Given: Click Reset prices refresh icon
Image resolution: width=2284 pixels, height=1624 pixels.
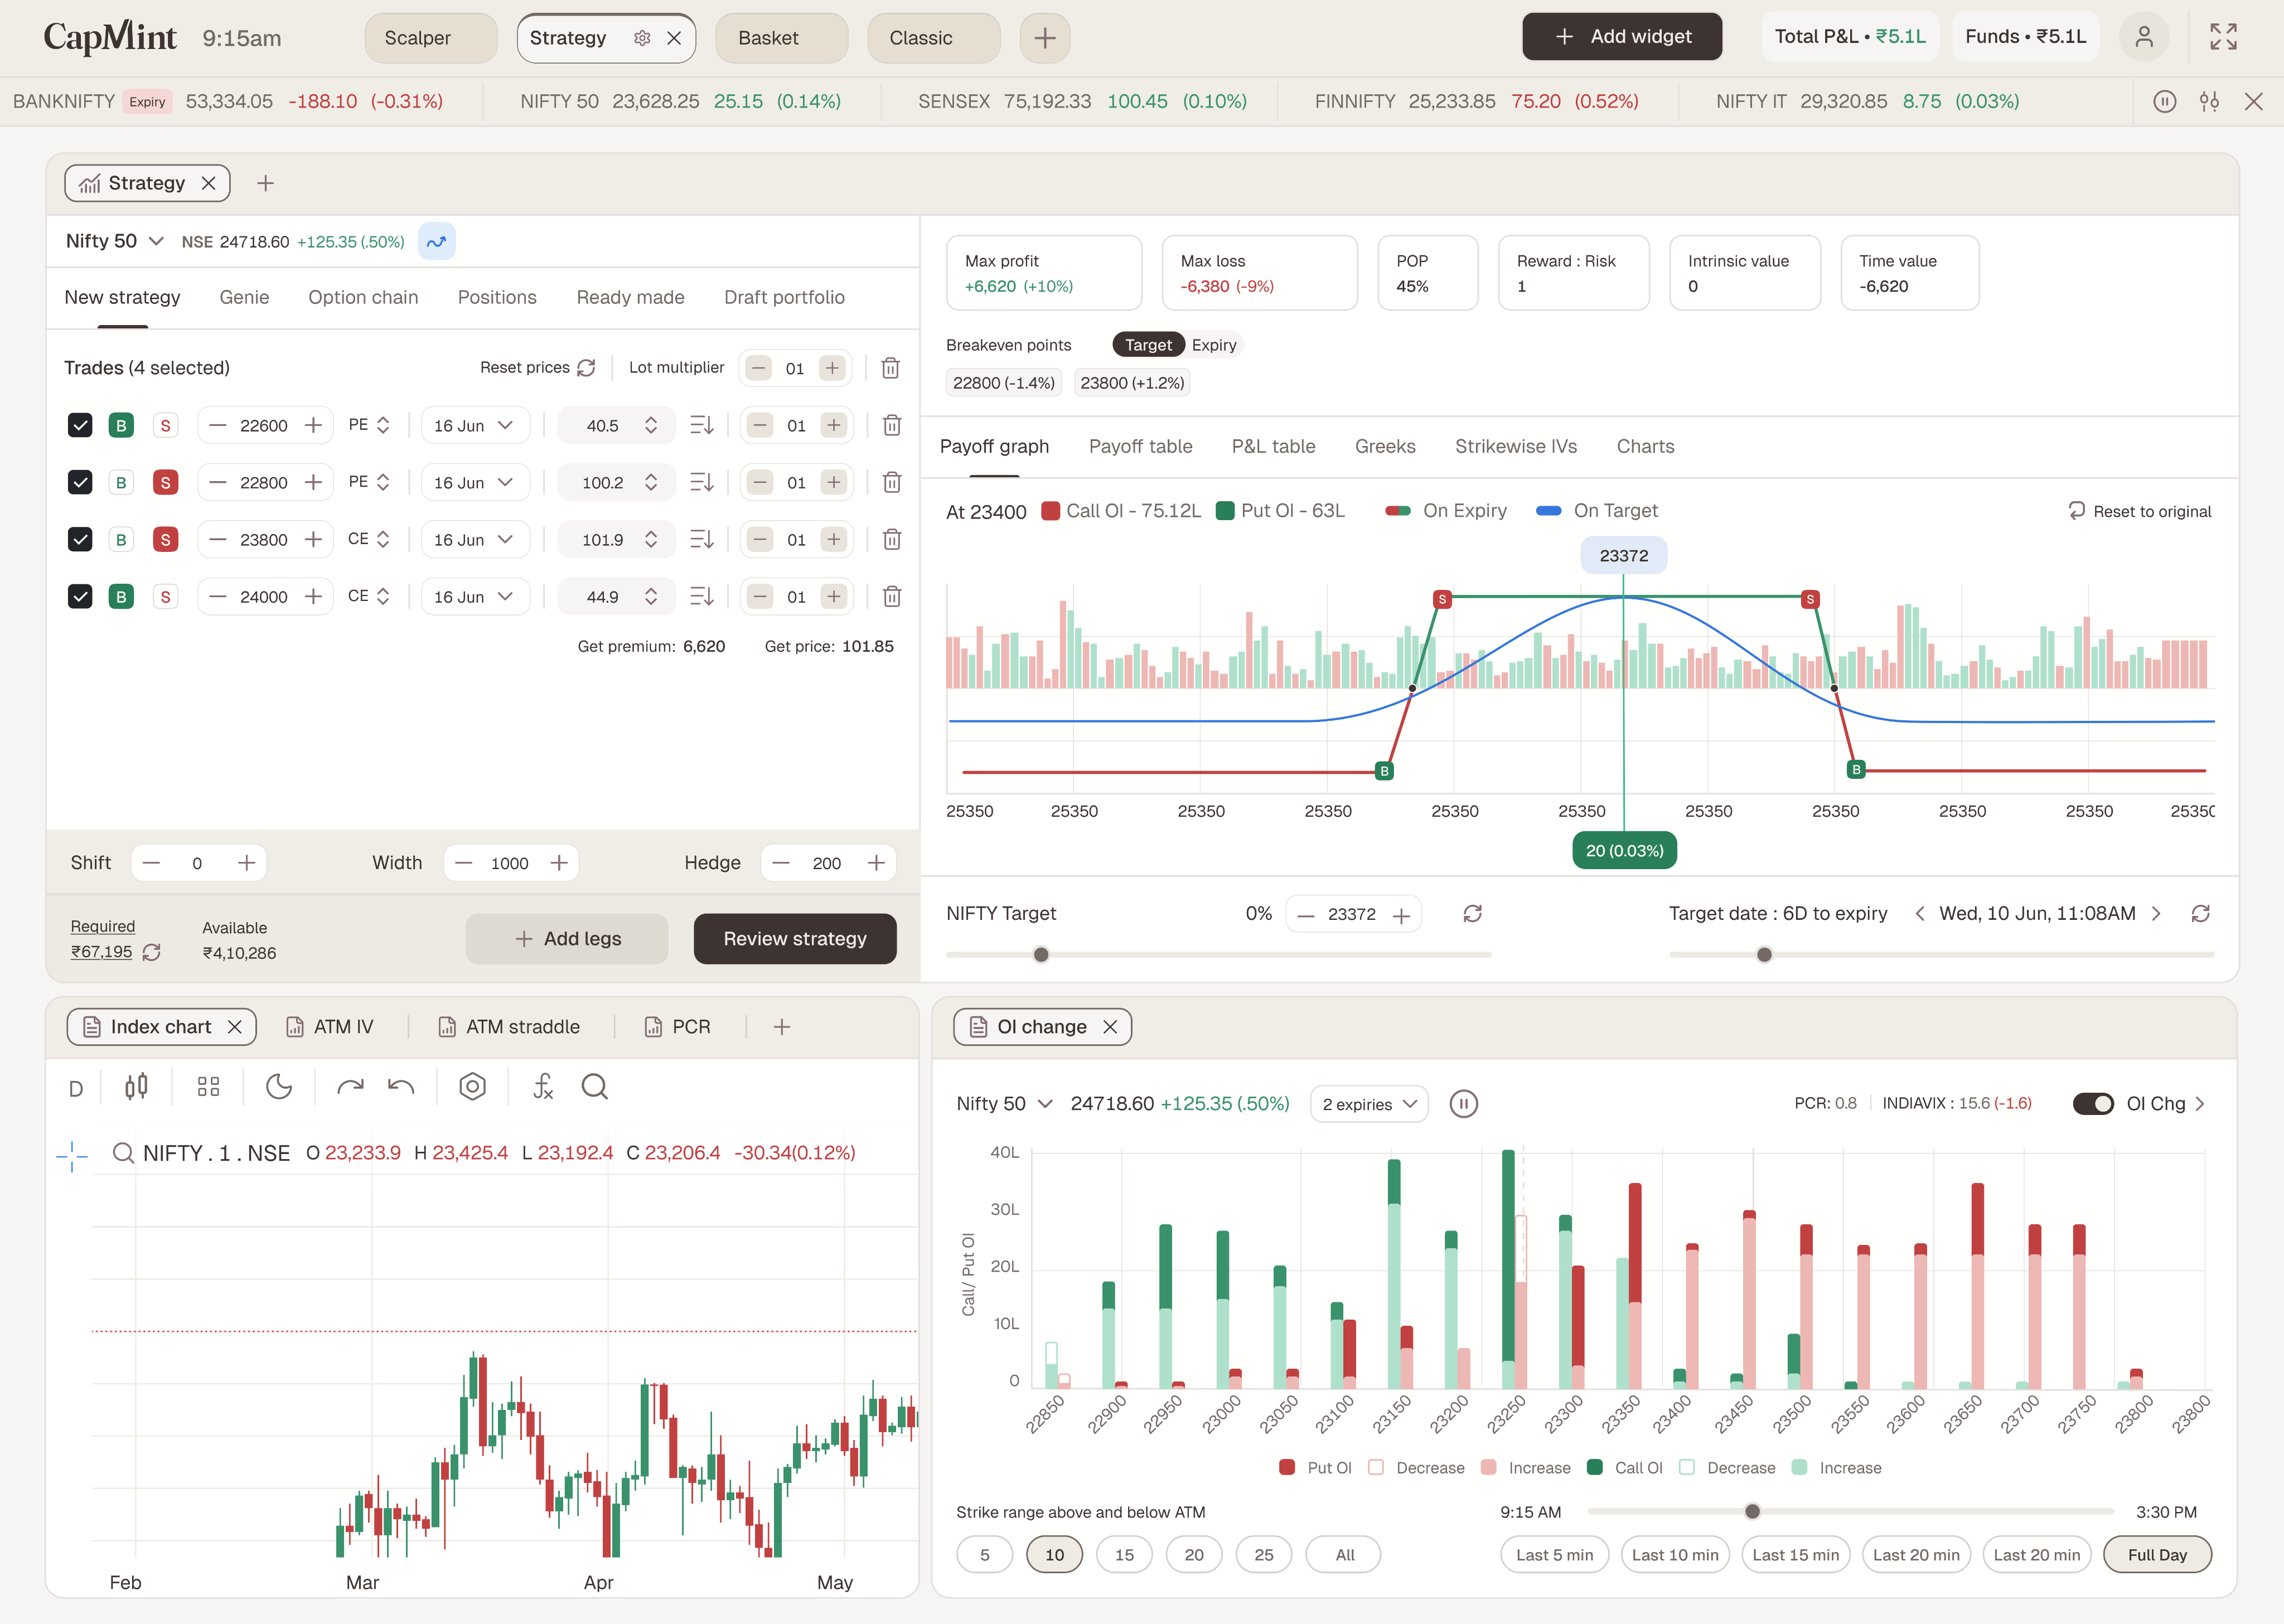Looking at the screenshot, I should tap(587, 368).
